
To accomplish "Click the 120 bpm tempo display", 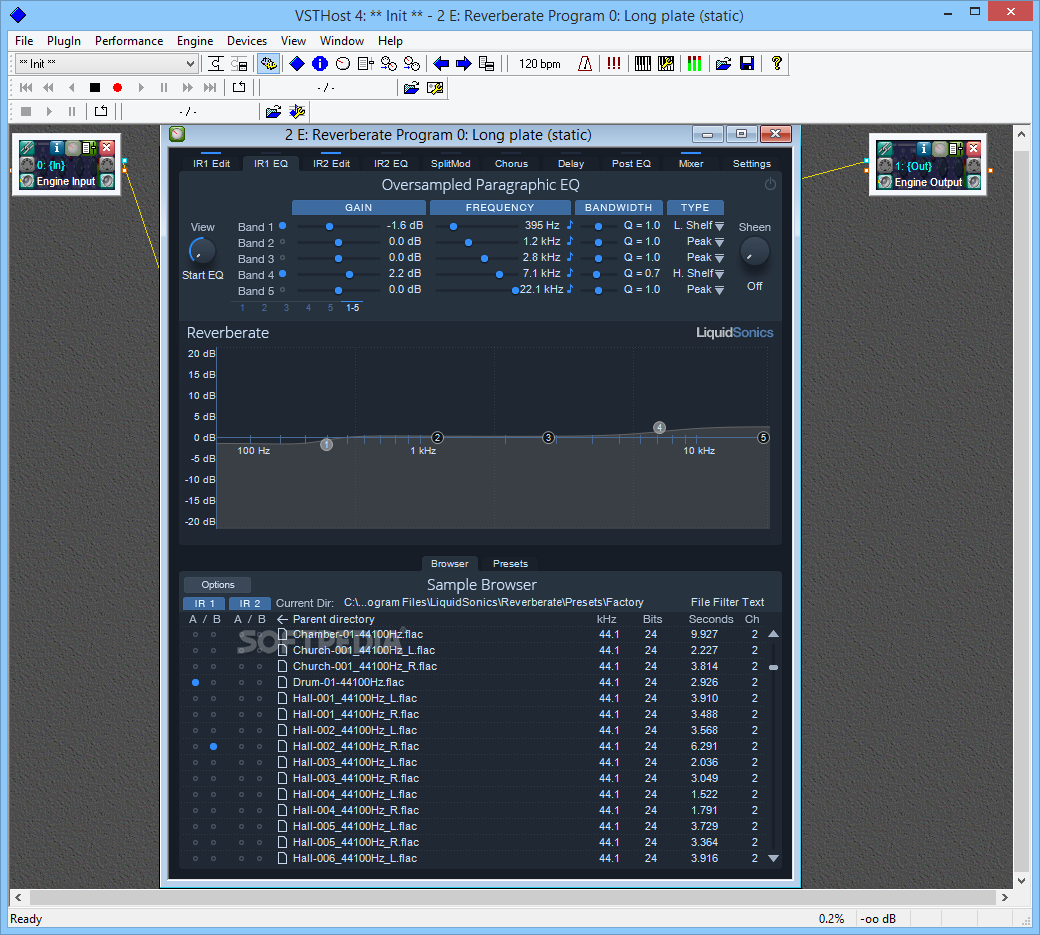I will (539, 64).
